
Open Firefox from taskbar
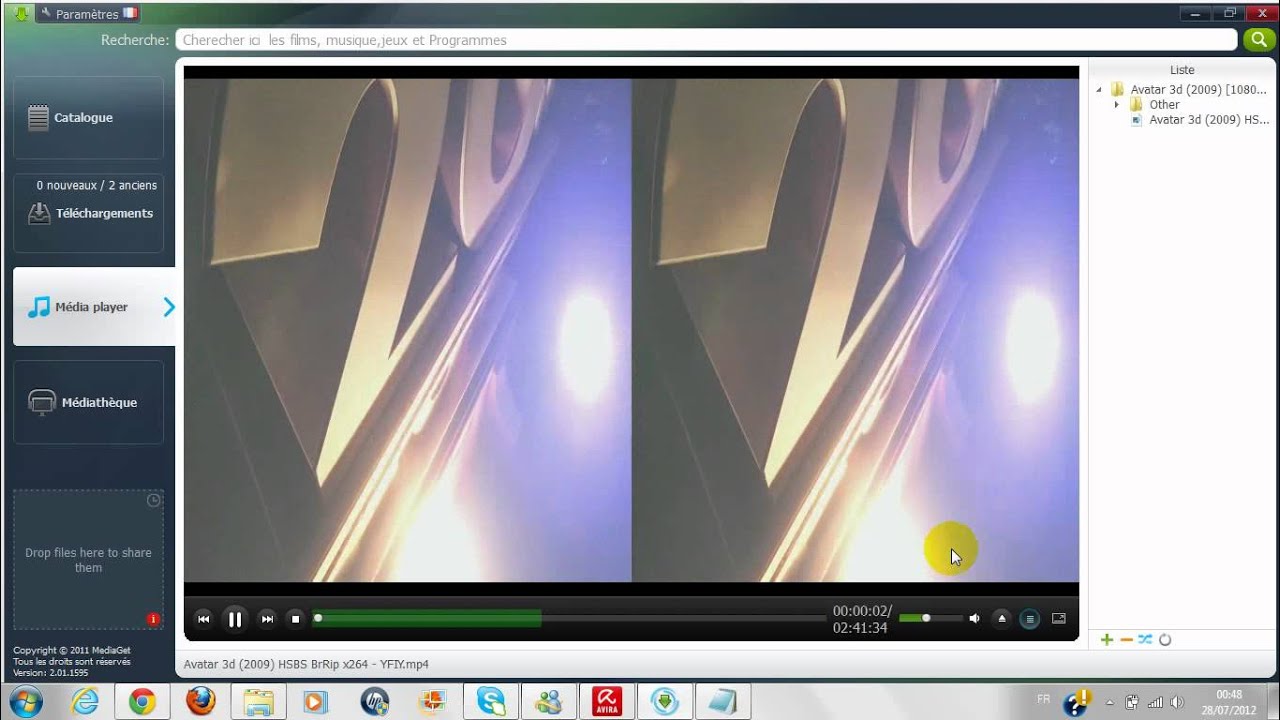point(200,702)
